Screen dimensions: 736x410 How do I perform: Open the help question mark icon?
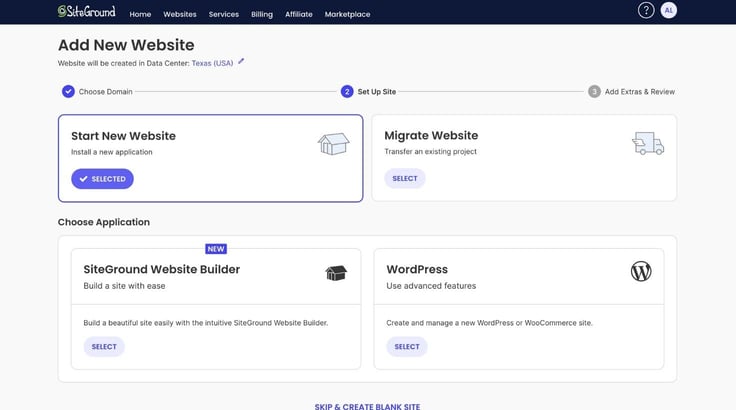(646, 10)
